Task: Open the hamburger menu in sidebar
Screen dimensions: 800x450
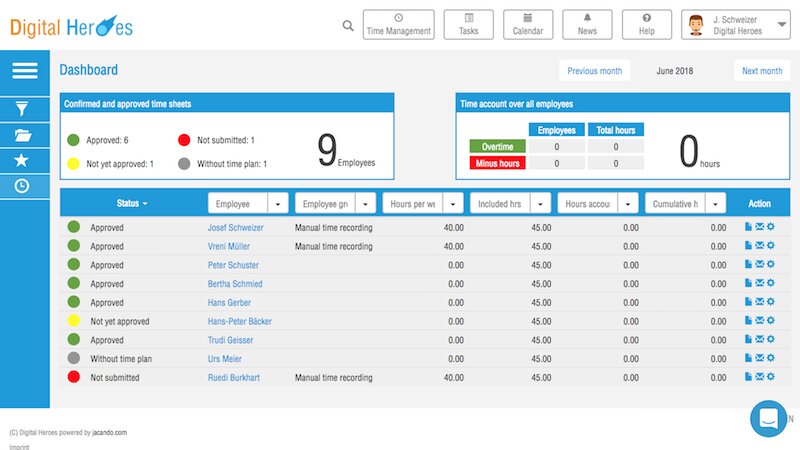Action: coord(24,70)
